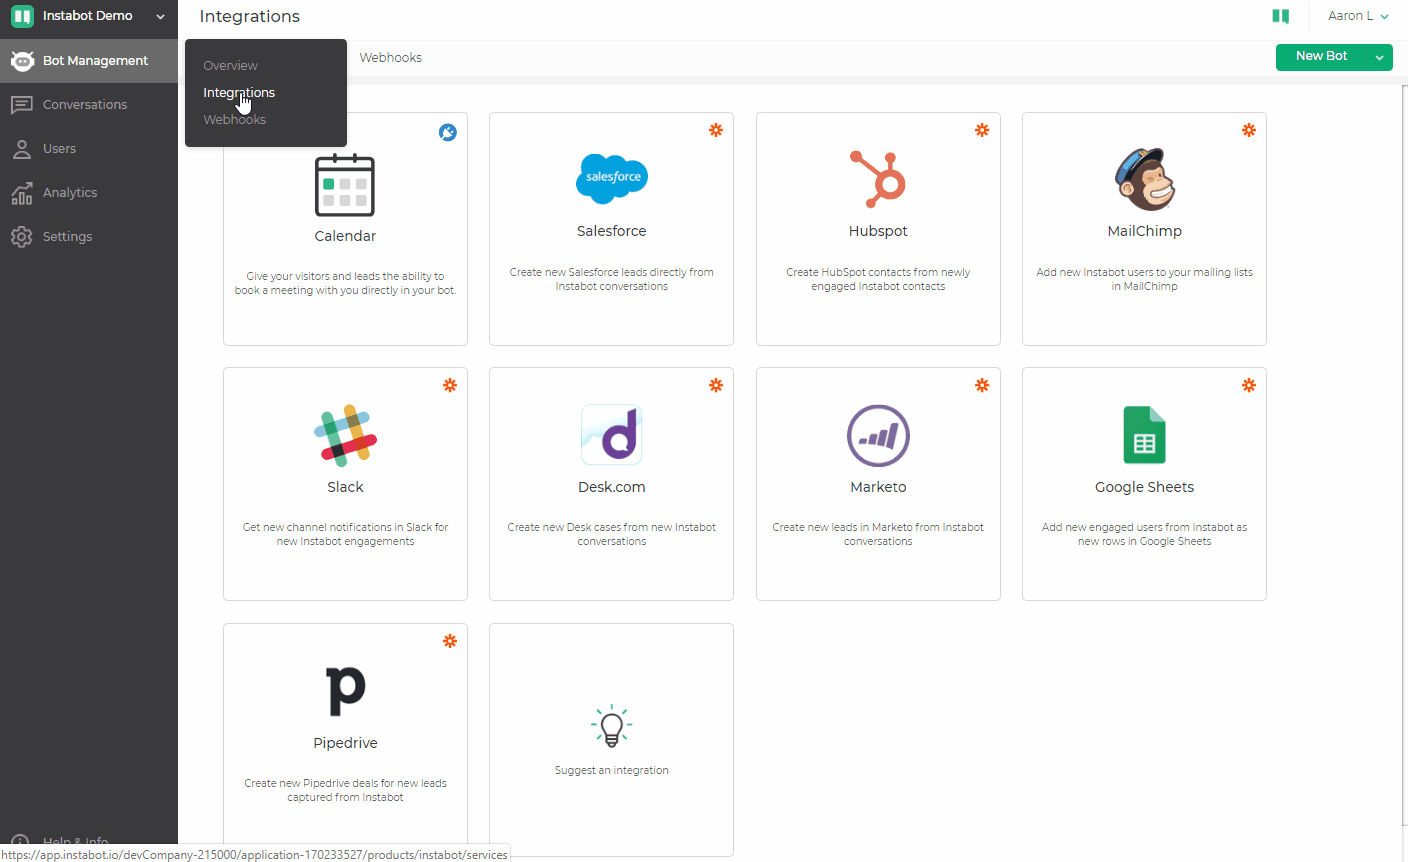Click 'Create new Salesforce leads' description text
Screen dimensions: 1408x862
(612, 279)
